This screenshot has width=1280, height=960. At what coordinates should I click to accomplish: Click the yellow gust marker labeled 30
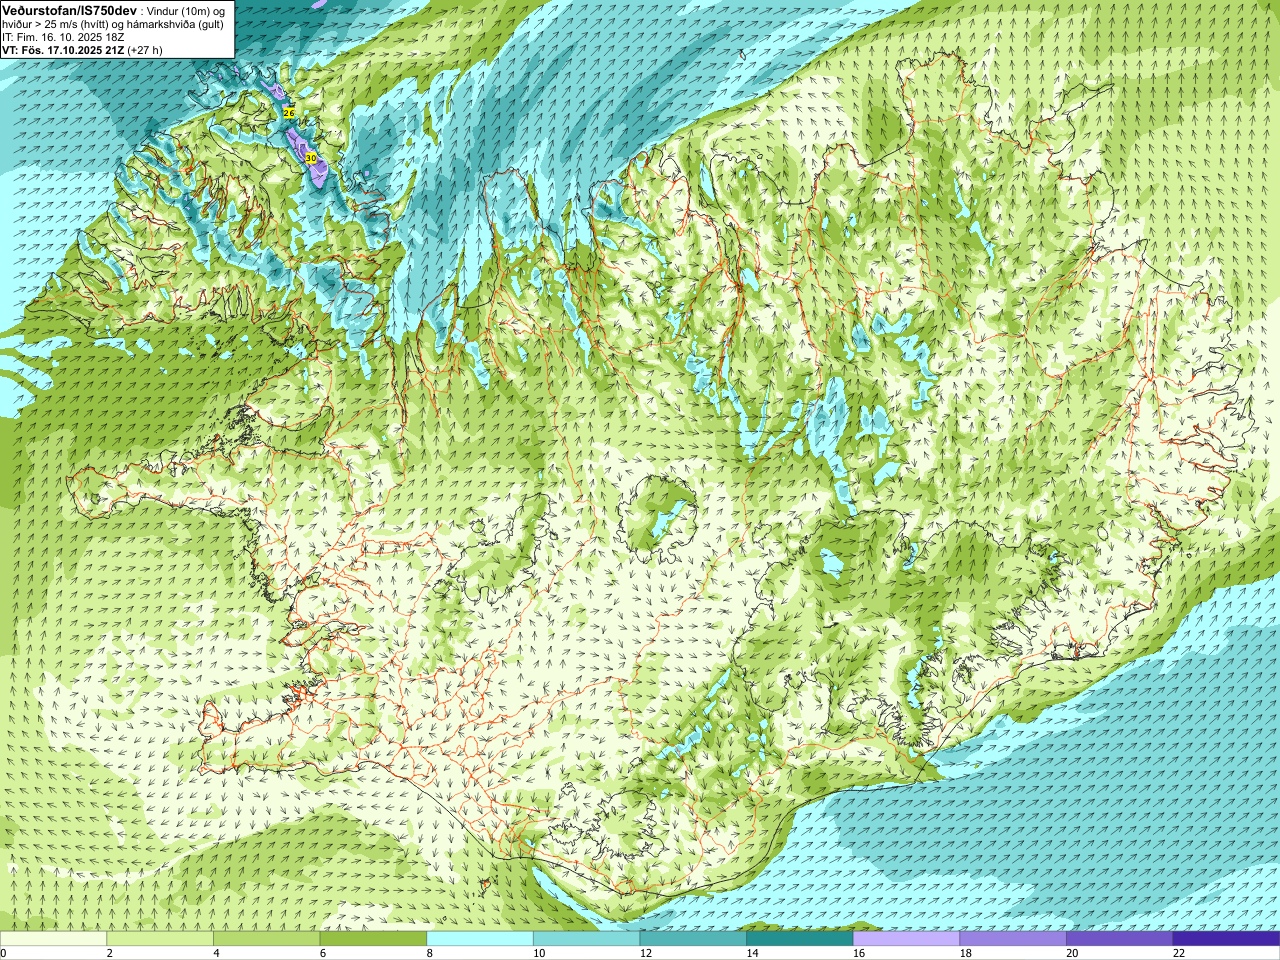coord(311,158)
